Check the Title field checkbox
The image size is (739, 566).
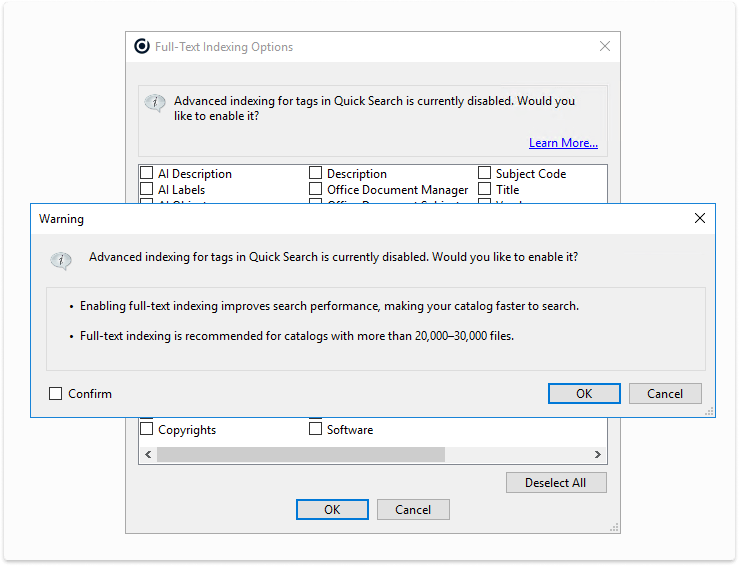(485, 189)
